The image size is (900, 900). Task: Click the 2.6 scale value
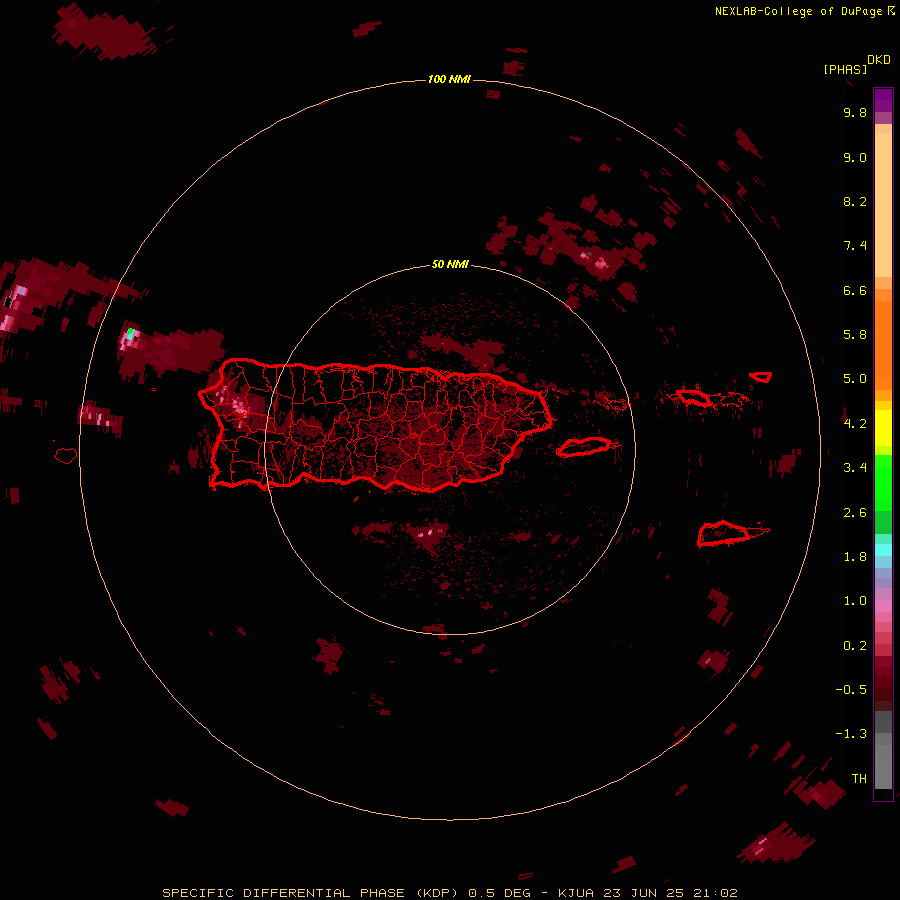click(855, 512)
